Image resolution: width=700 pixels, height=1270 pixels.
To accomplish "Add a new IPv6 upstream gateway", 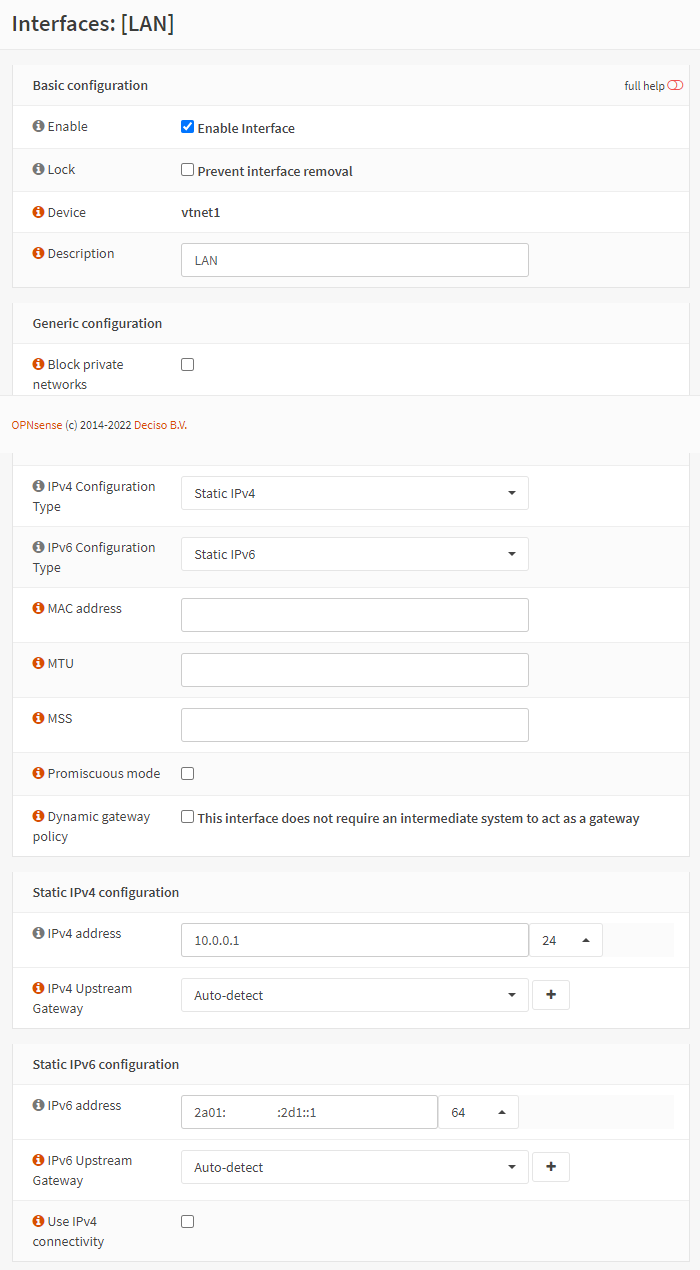I will (x=551, y=1167).
